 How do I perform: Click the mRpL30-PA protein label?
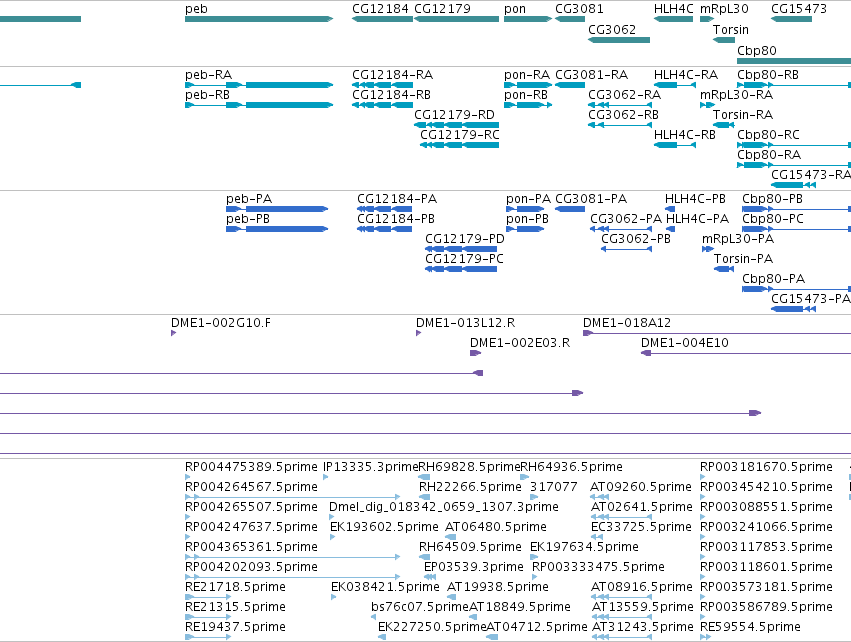coord(738,239)
